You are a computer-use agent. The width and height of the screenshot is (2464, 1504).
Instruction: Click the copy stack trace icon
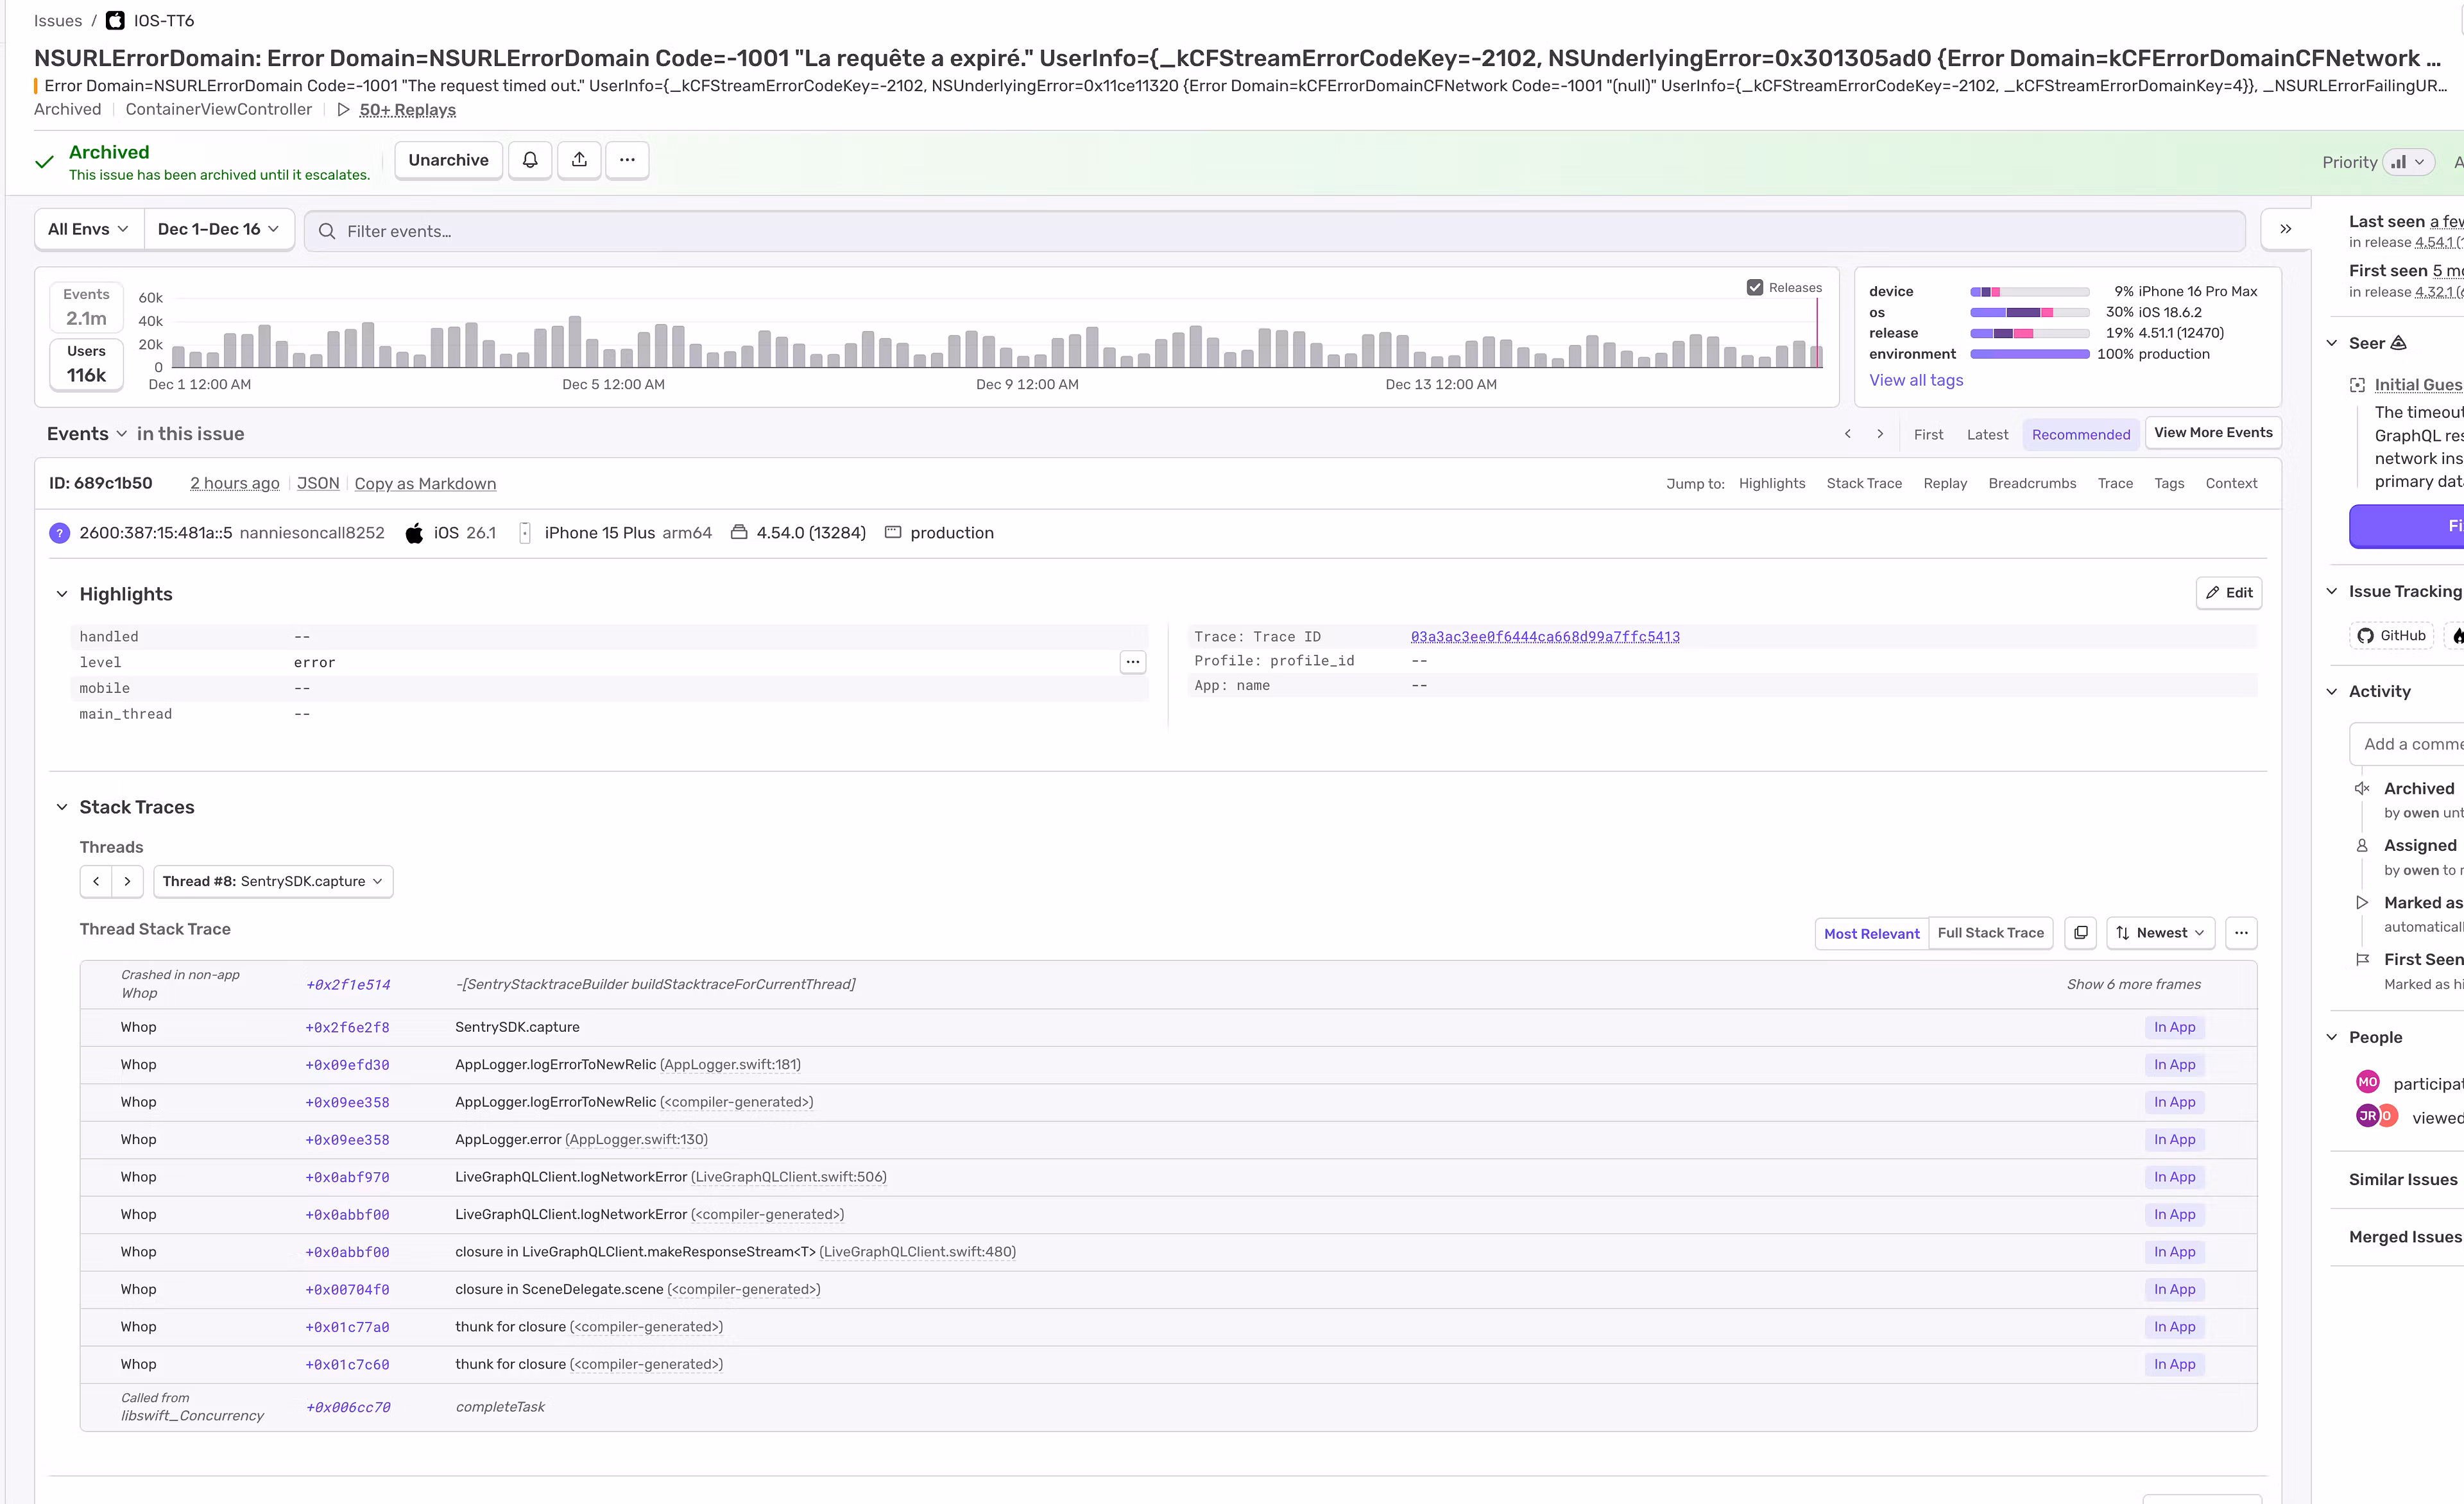[2080, 933]
